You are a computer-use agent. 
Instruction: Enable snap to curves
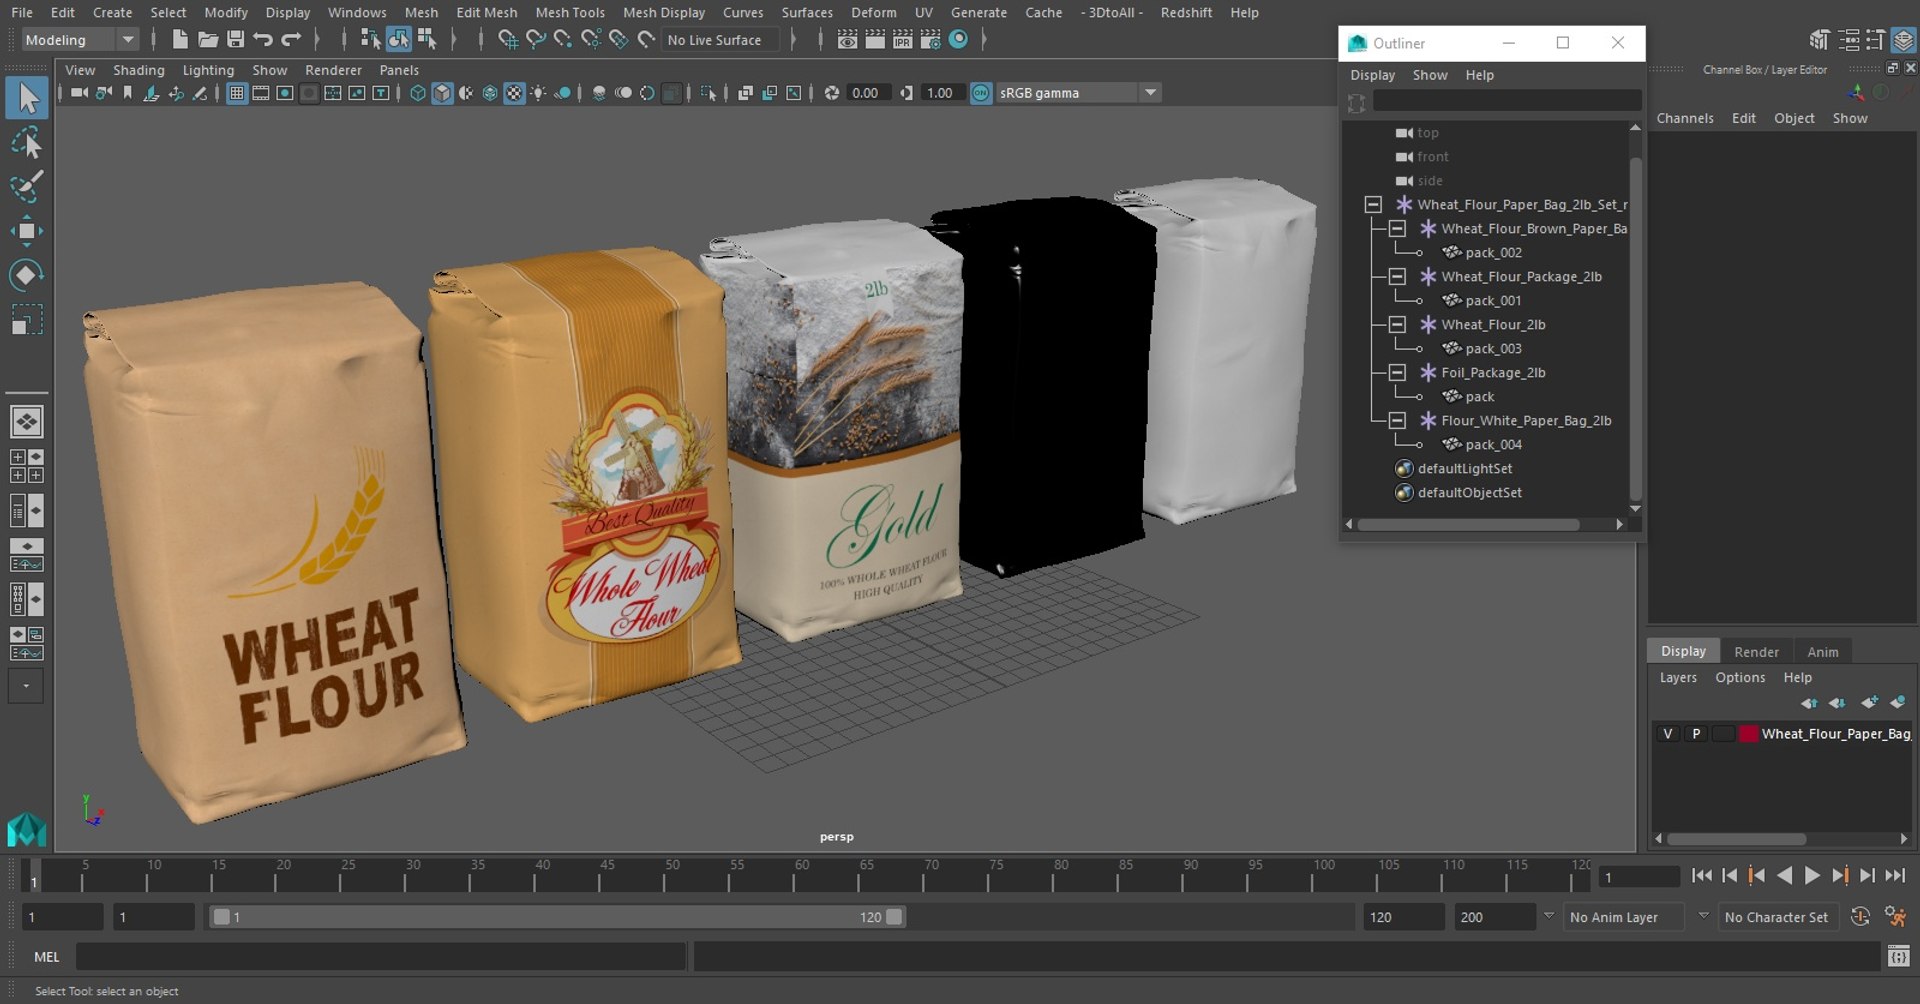point(536,39)
